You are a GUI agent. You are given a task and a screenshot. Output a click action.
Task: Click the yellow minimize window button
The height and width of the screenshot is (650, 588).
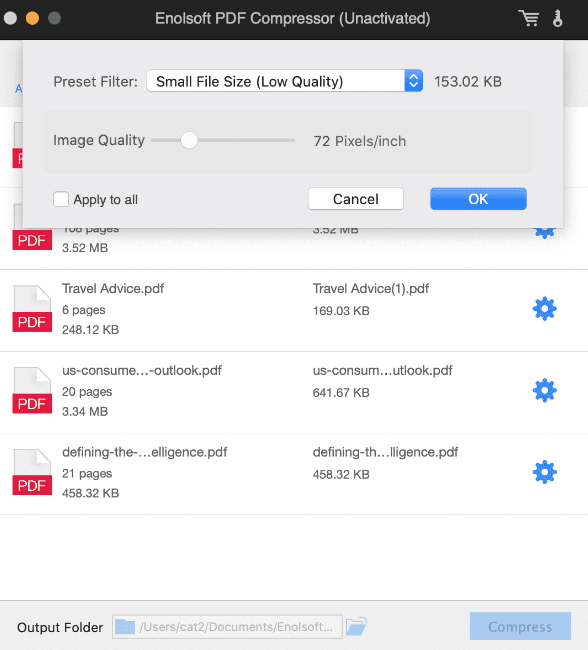(32, 18)
